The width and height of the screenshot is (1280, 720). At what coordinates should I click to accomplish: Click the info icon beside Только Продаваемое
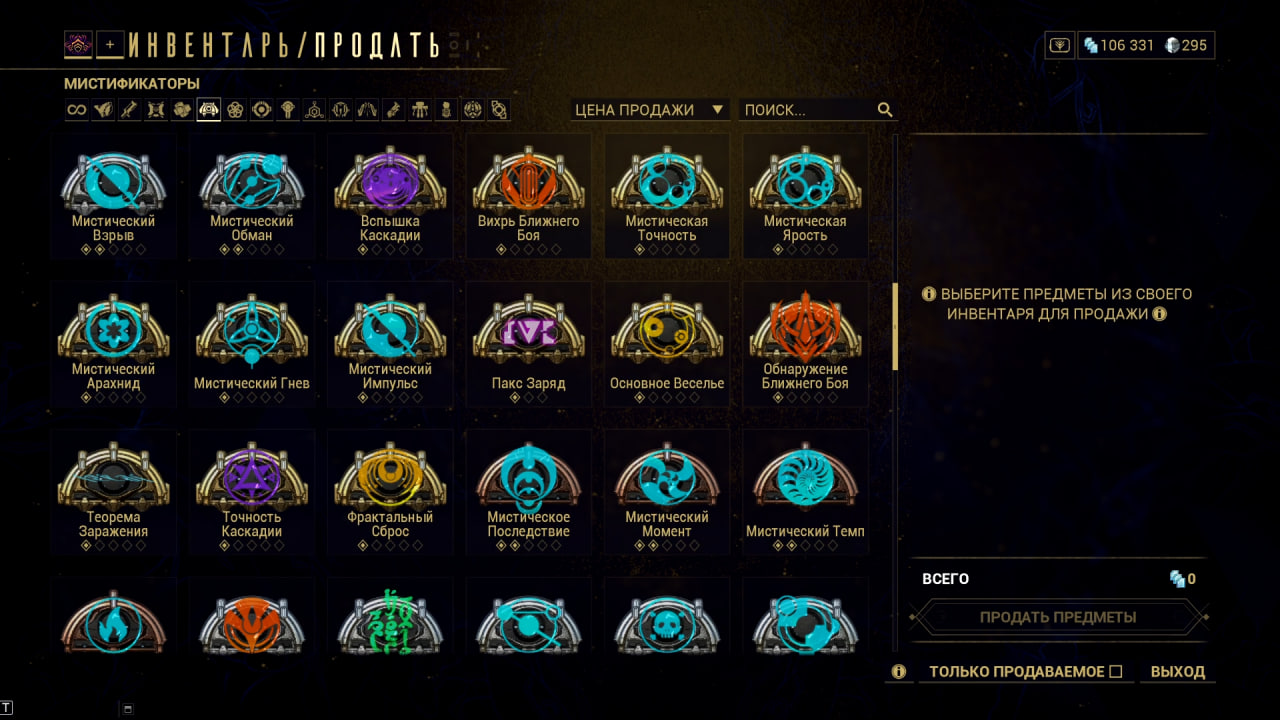899,672
